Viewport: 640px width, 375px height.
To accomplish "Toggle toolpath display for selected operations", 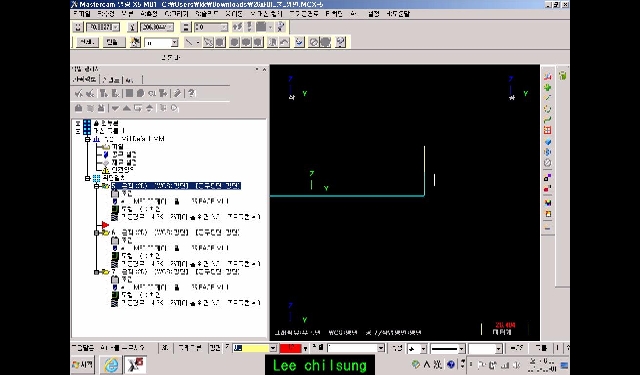I will tap(90, 108).
